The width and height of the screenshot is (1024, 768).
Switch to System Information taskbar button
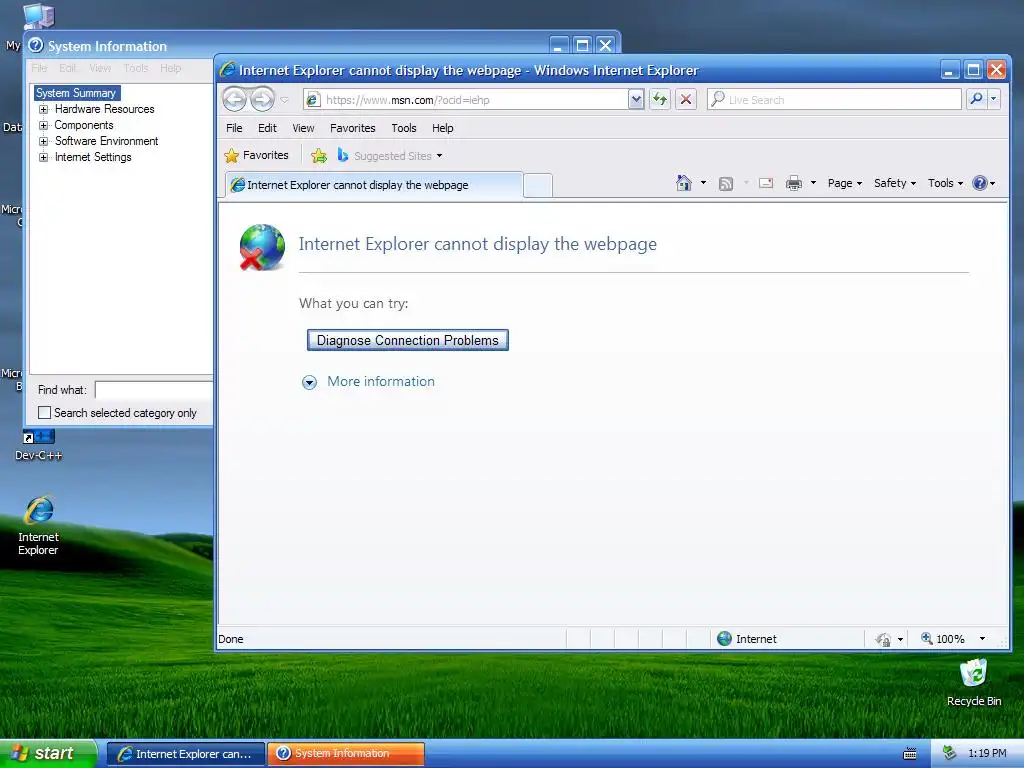(346, 754)
